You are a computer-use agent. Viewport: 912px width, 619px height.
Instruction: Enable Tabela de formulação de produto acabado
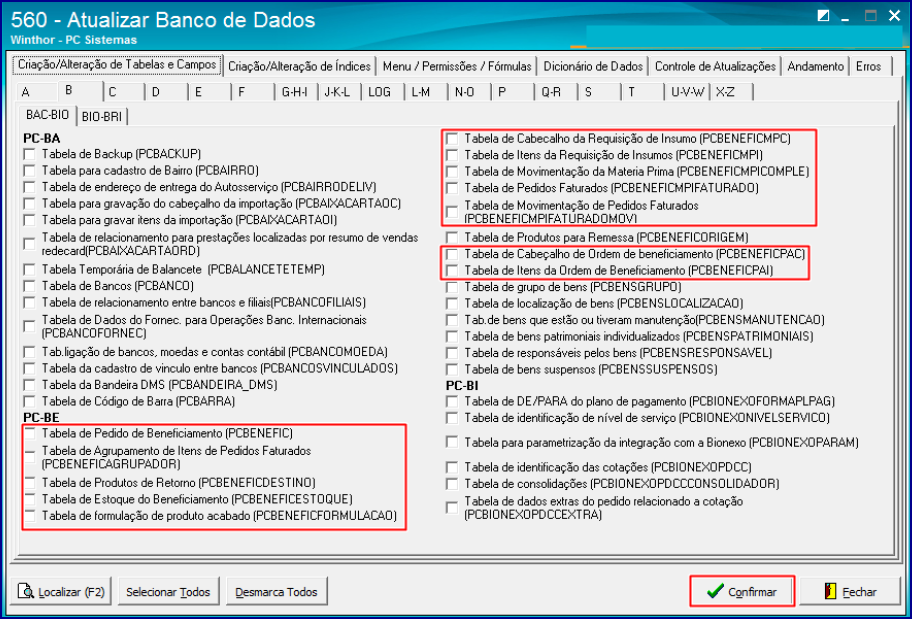pos(29,516)
